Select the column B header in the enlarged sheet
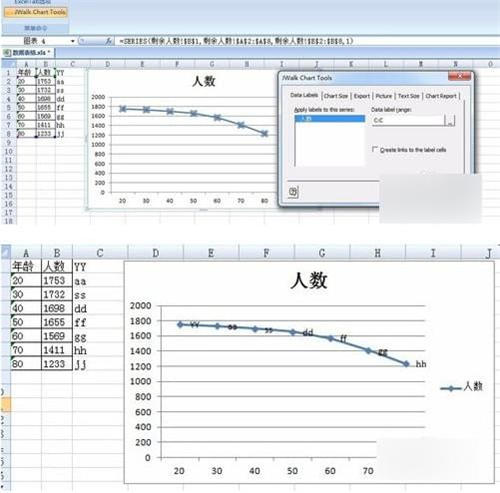Screen dimensions: 500x493 [57, 253]
